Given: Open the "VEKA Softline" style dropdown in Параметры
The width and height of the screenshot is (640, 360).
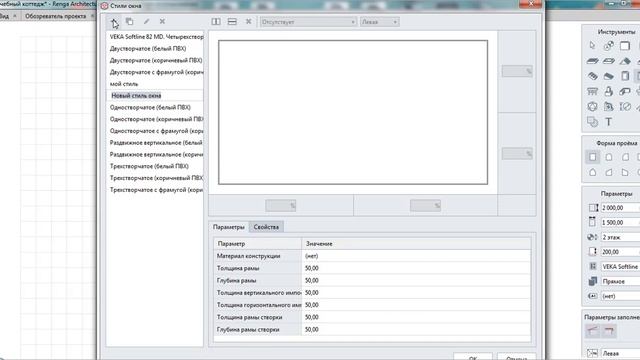Looking at the screenshot, I should tap(620, 267).
